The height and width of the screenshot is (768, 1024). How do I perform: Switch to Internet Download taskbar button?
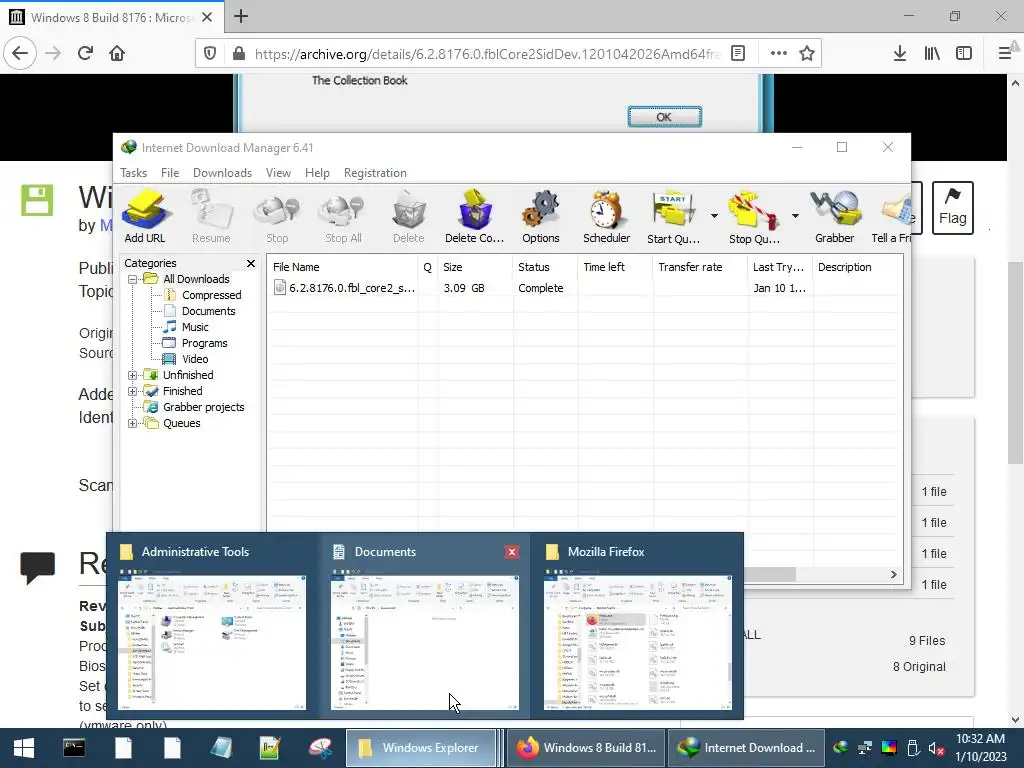pyautogui.click(x=747, y=748)
